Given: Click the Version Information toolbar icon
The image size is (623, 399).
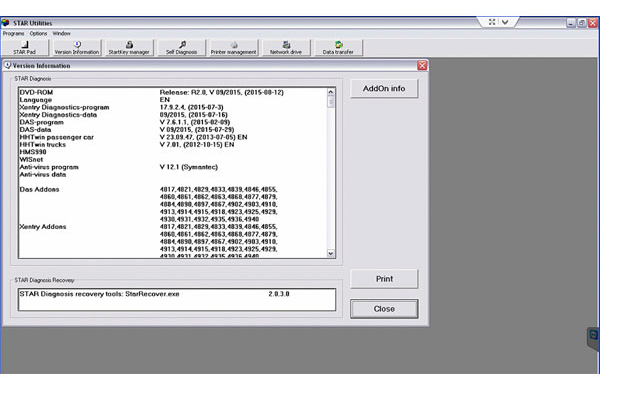Looking at the screenshot, I should point(77,47).
